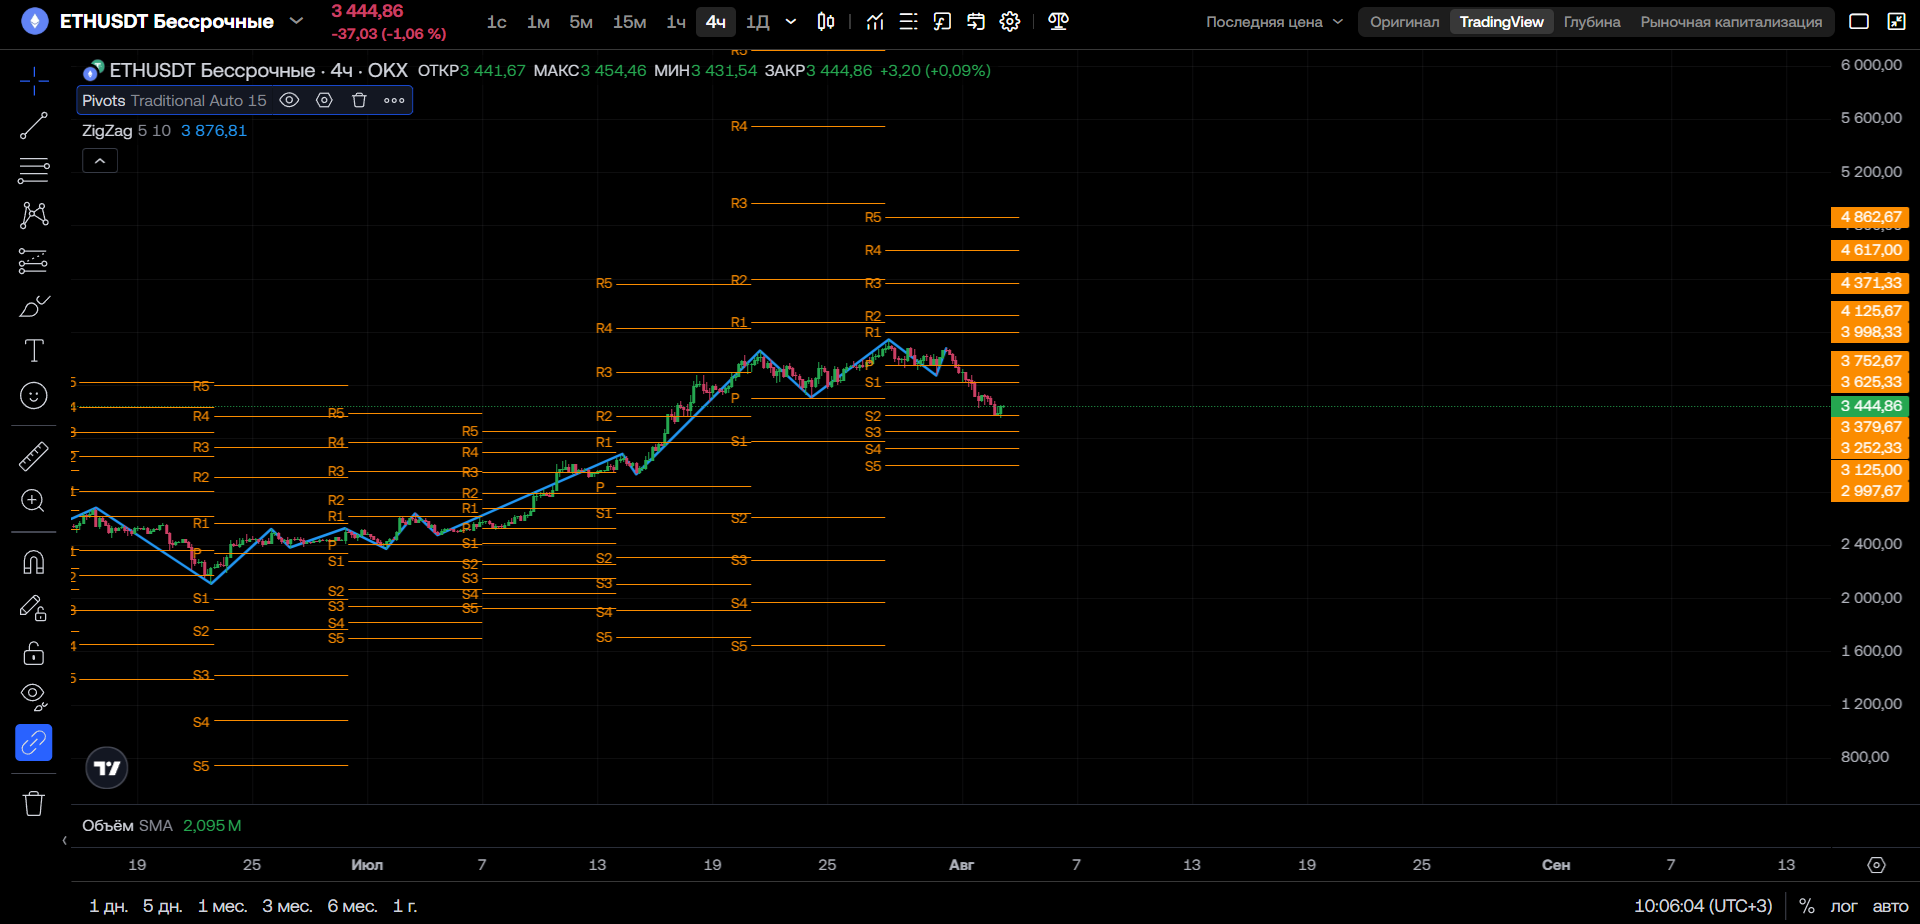Viewport: 1920px width, 924px height.
Task: Set range to 1 г.
Action: click(x=405, y=906)
